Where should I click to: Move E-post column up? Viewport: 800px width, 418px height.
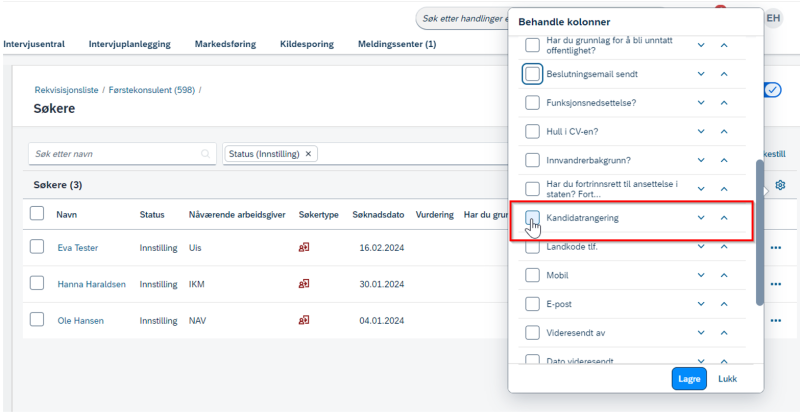click(x=724, y=304)
